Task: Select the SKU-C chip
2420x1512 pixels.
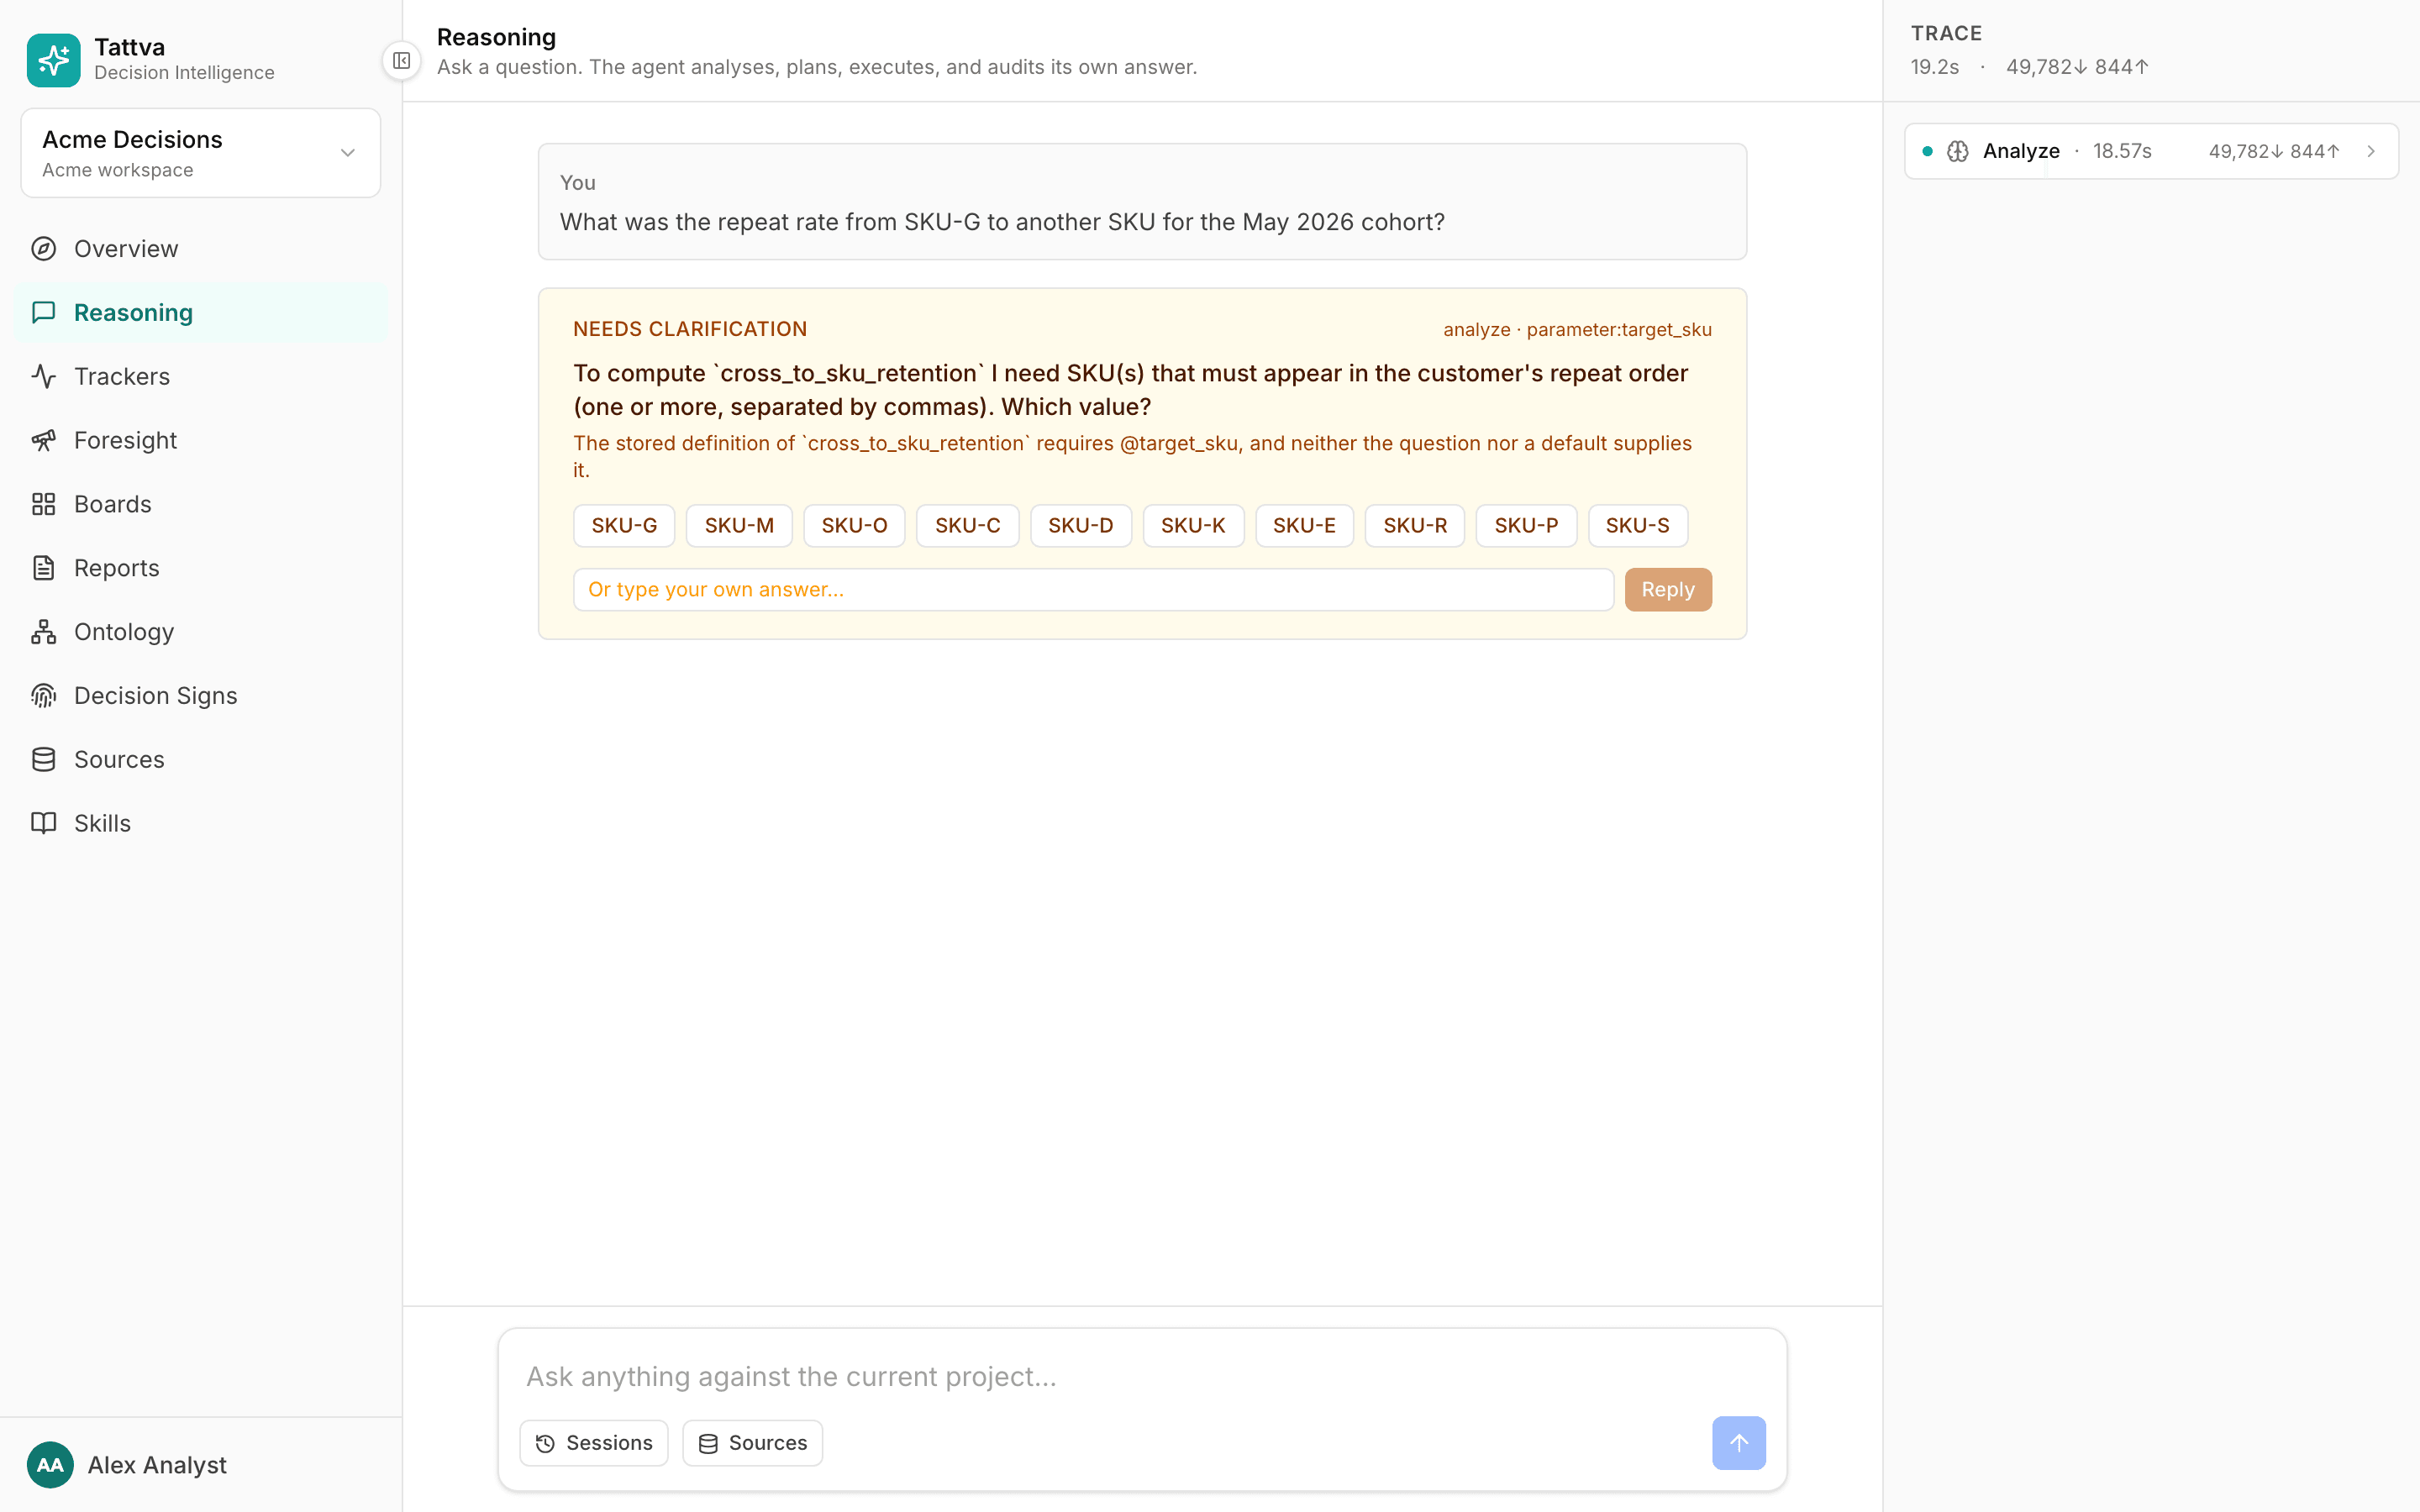Action: [x=967, y=526]
